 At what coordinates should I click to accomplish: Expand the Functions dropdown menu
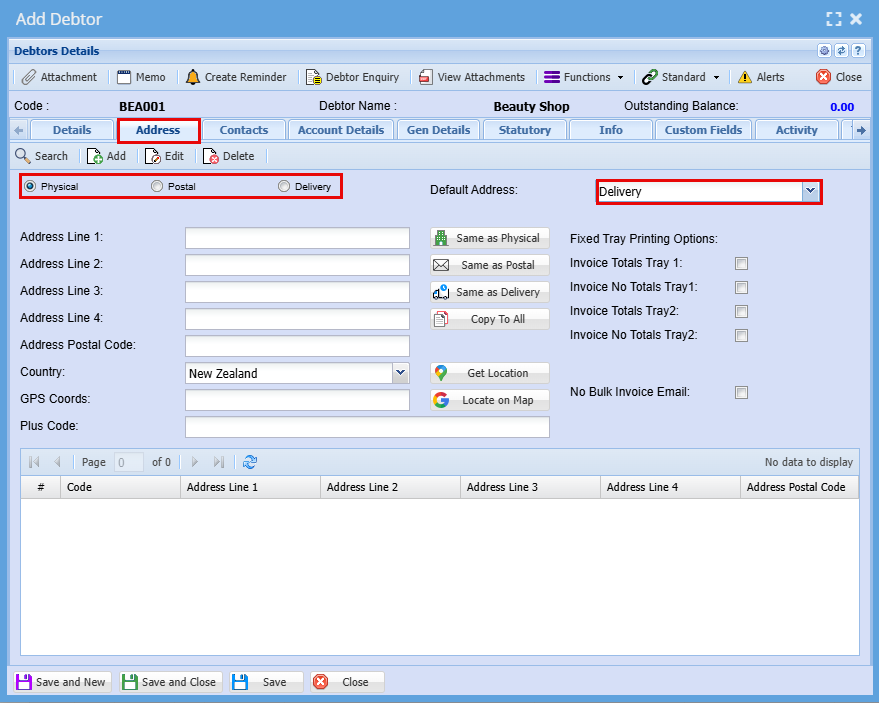583,77
